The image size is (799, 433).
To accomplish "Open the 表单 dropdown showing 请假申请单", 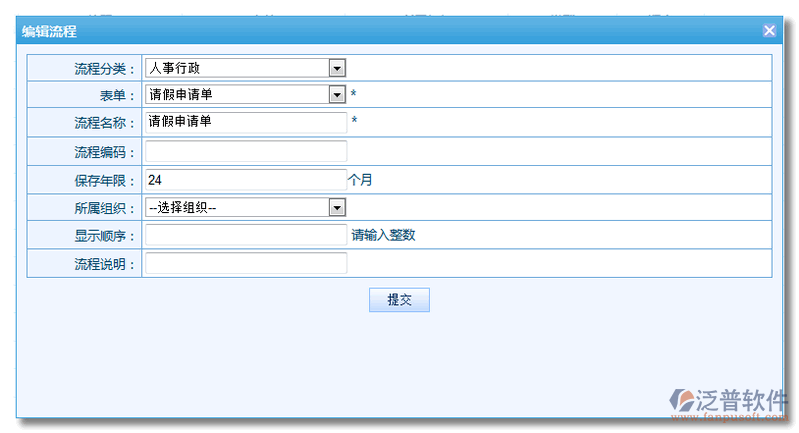I will (246, 94).
